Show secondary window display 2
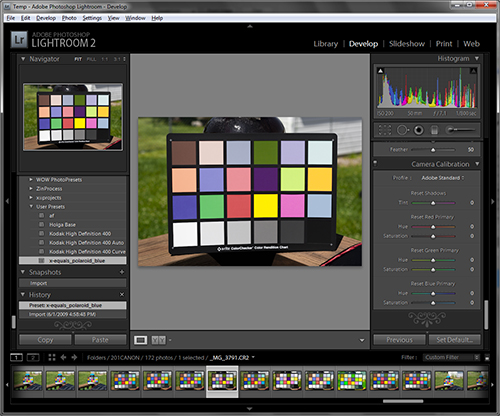Screen dimensions: 500x416 click(33, 358)
